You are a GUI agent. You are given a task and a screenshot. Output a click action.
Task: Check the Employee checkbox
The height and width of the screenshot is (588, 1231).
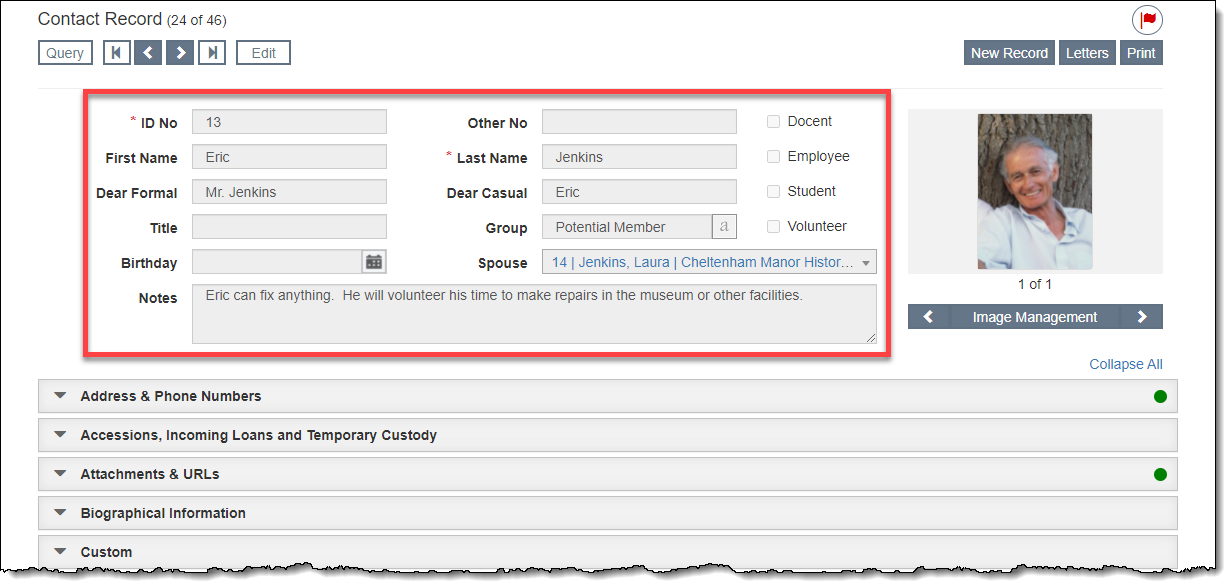coord(773,157)
